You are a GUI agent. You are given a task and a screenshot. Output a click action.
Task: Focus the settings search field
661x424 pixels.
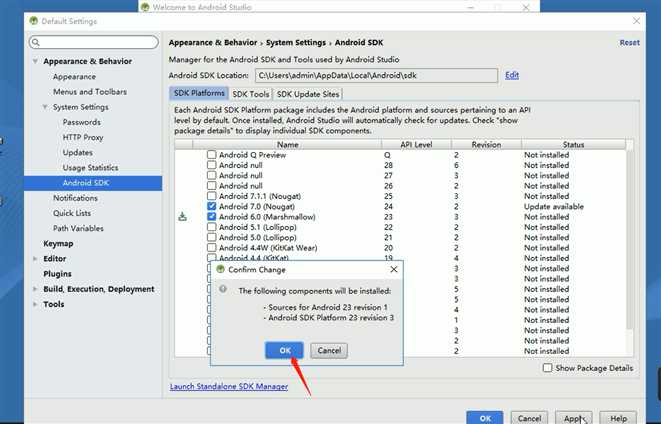pyautogui.click(x=94, y=42)
